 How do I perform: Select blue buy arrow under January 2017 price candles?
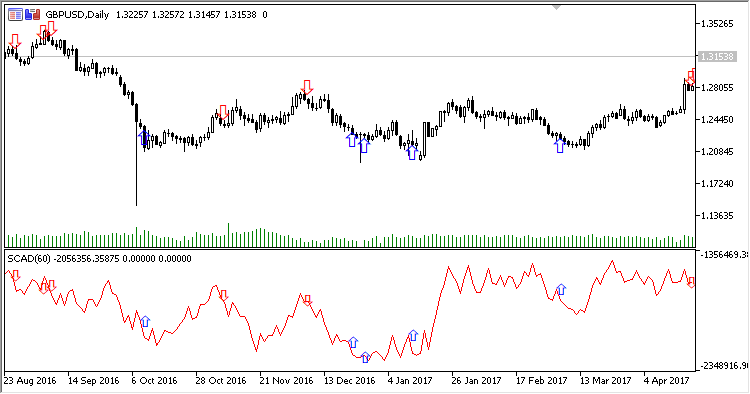412,153
